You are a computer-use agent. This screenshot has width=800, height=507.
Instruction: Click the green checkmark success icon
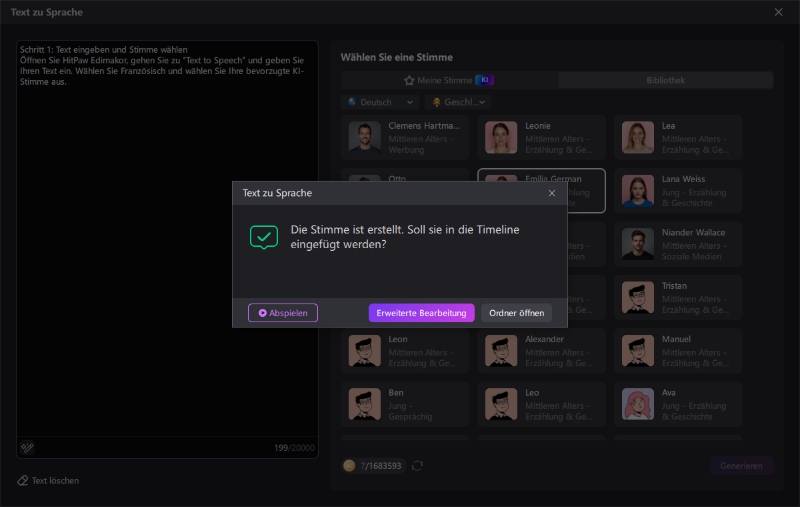click(264, 237)
